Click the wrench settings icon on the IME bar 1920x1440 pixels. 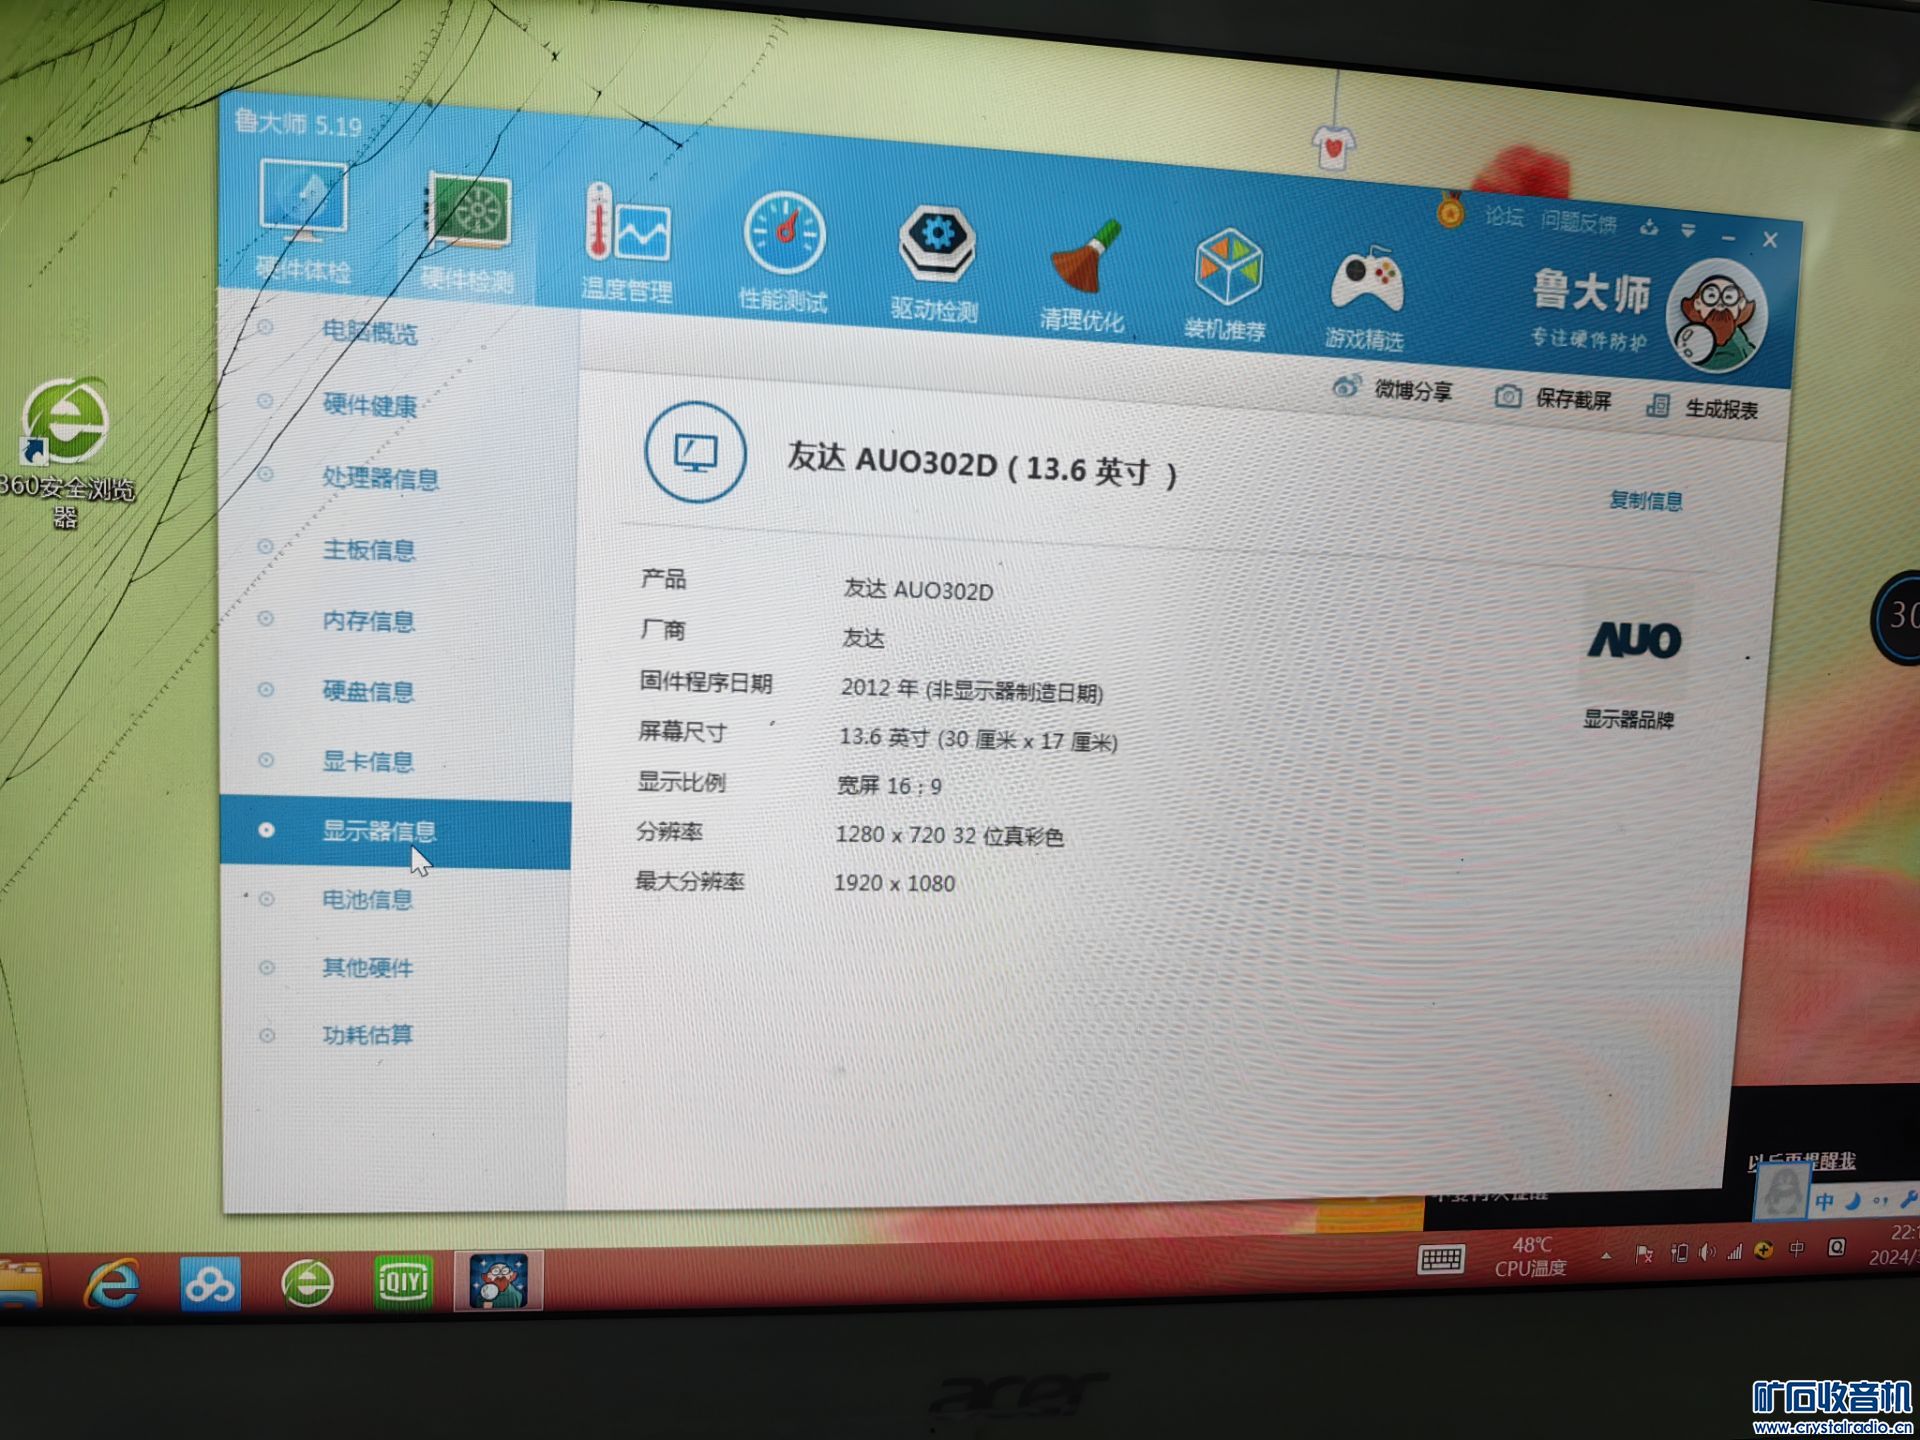[1907, 1198]
